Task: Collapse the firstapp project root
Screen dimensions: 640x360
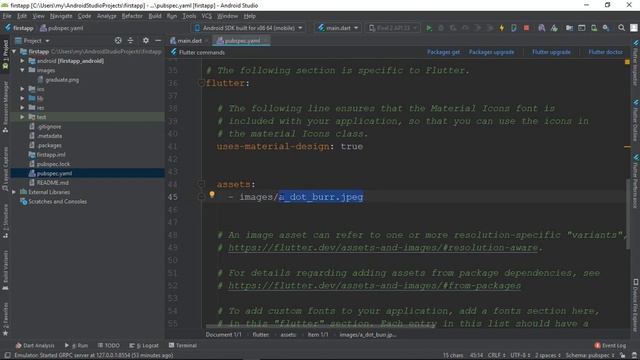Action: (14, 51)
